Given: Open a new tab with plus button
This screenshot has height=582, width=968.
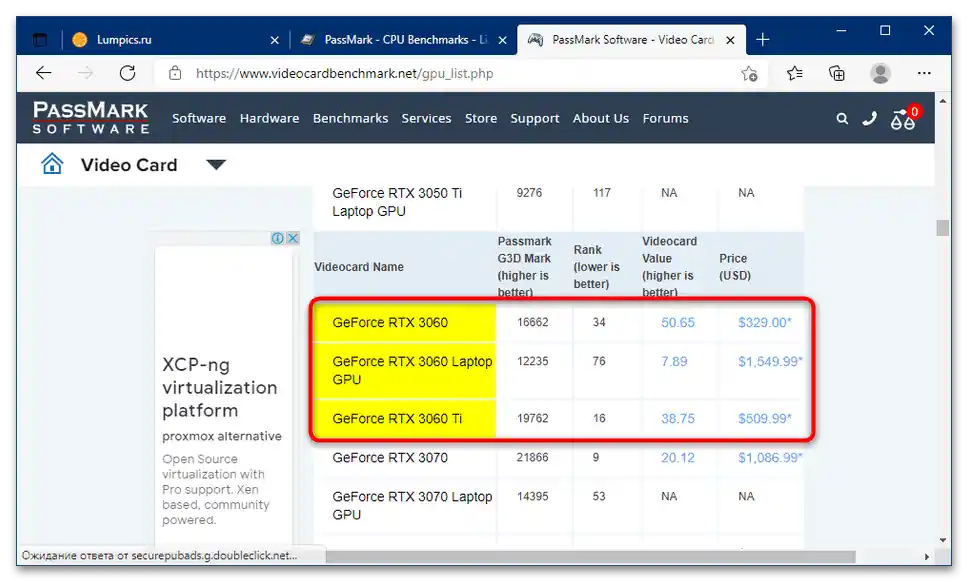Looking at the screenshot, I should point(763,40).
